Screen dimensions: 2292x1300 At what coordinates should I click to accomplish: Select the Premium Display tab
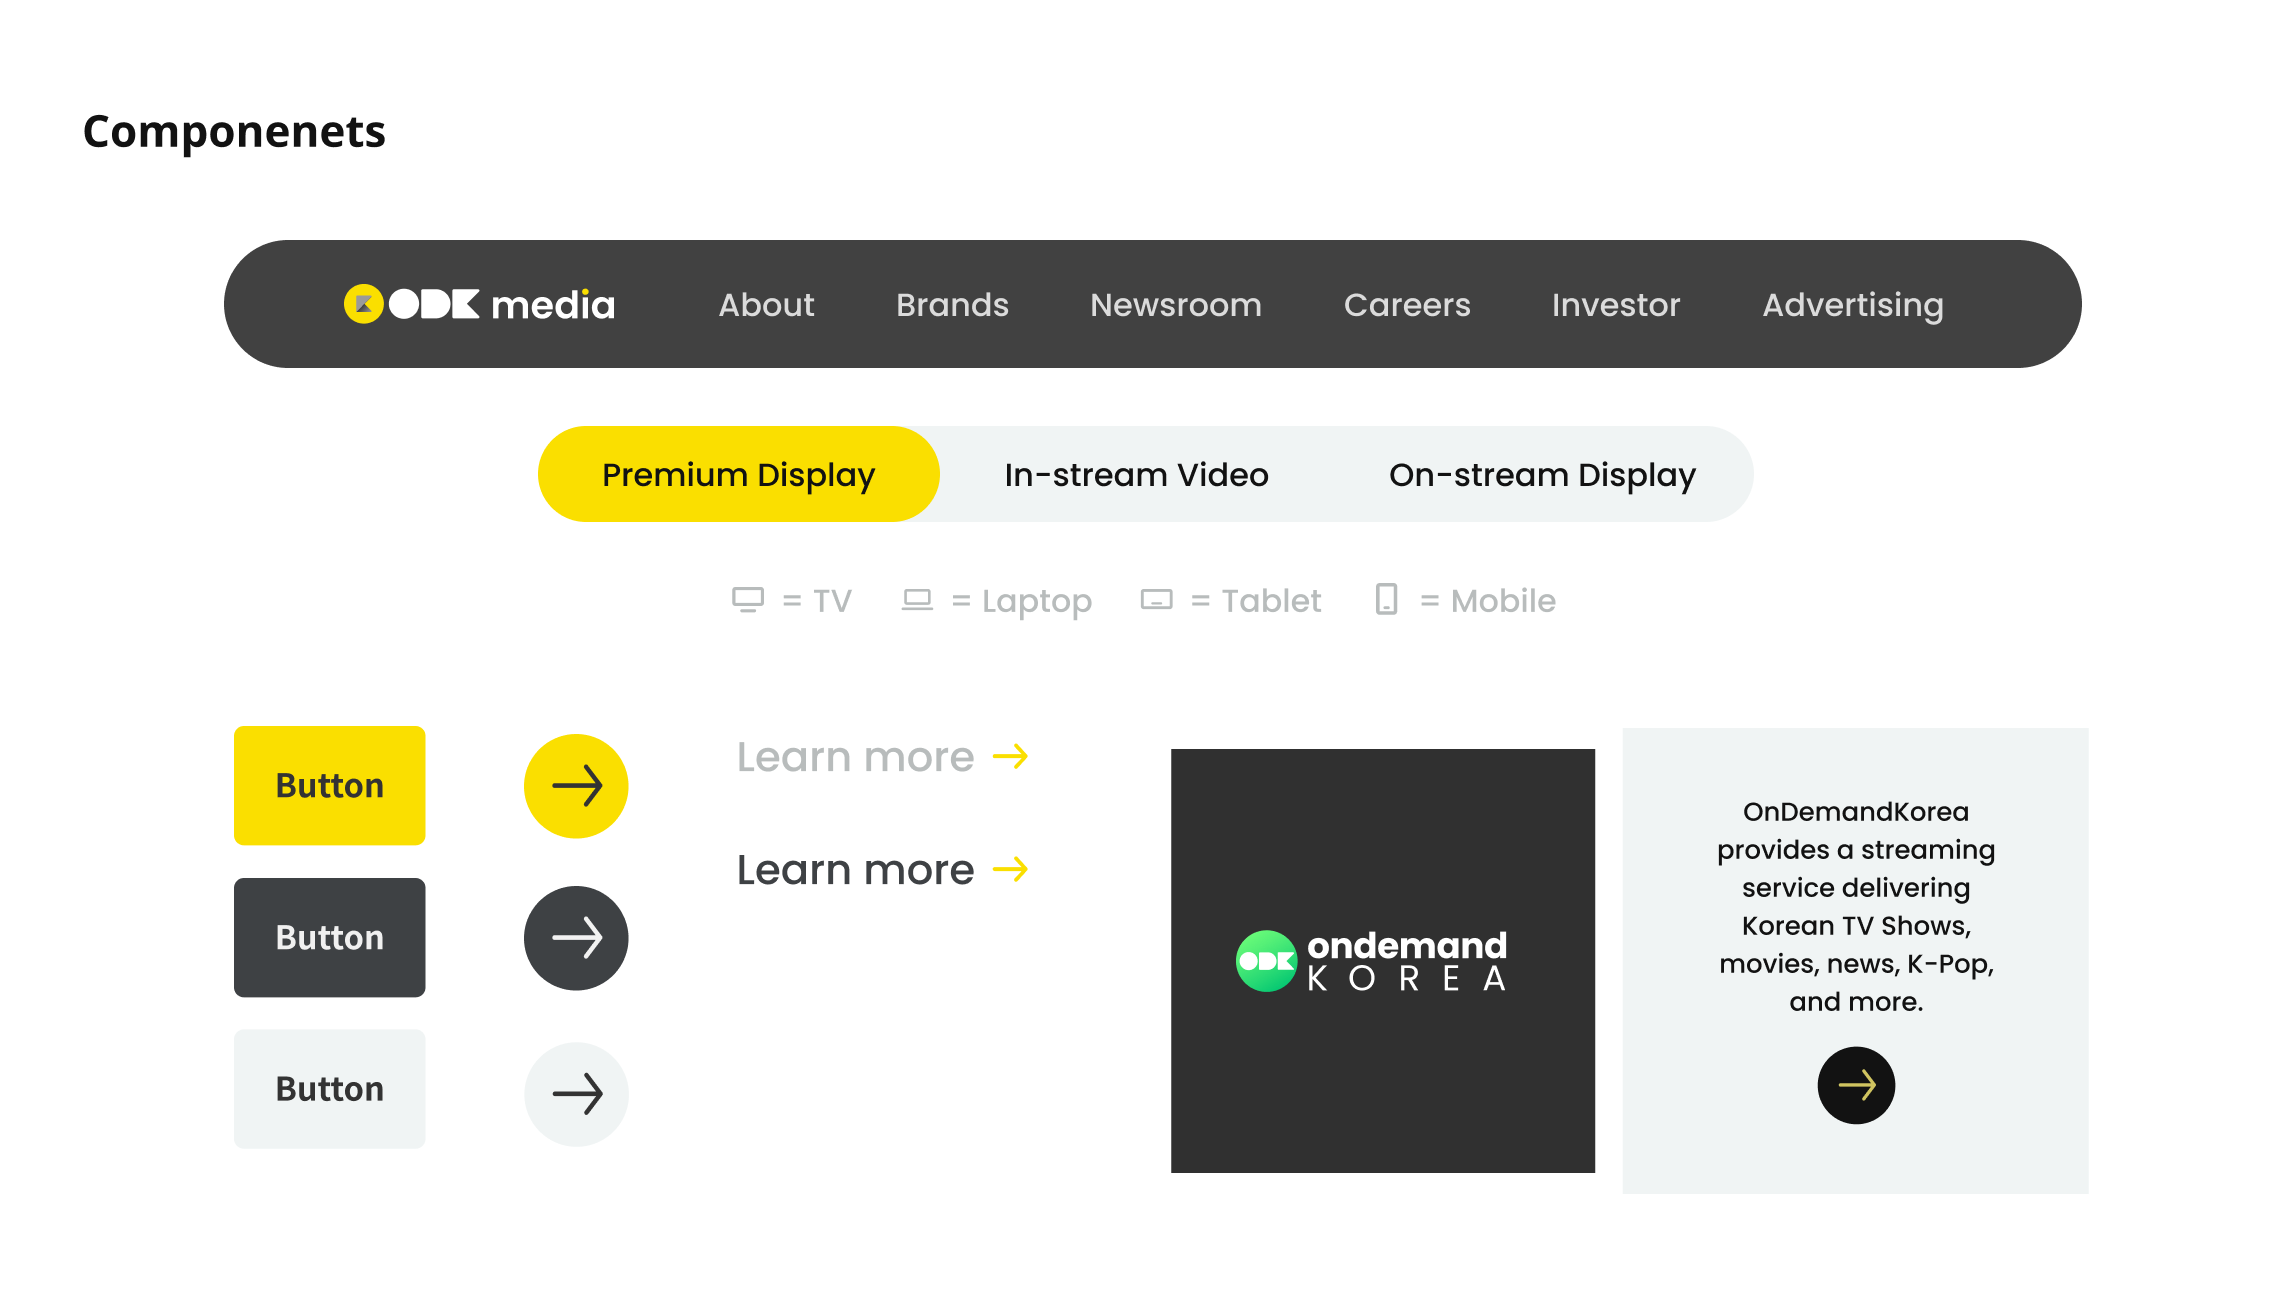pos(739,474)
